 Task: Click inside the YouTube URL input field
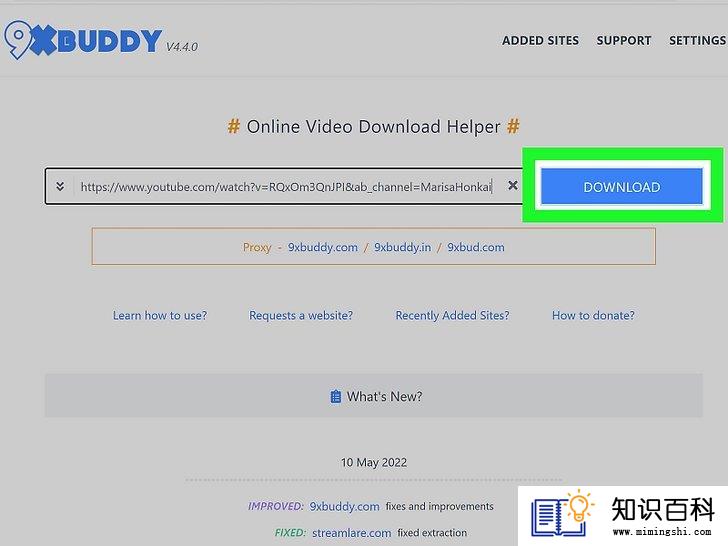tap(286, 187)
